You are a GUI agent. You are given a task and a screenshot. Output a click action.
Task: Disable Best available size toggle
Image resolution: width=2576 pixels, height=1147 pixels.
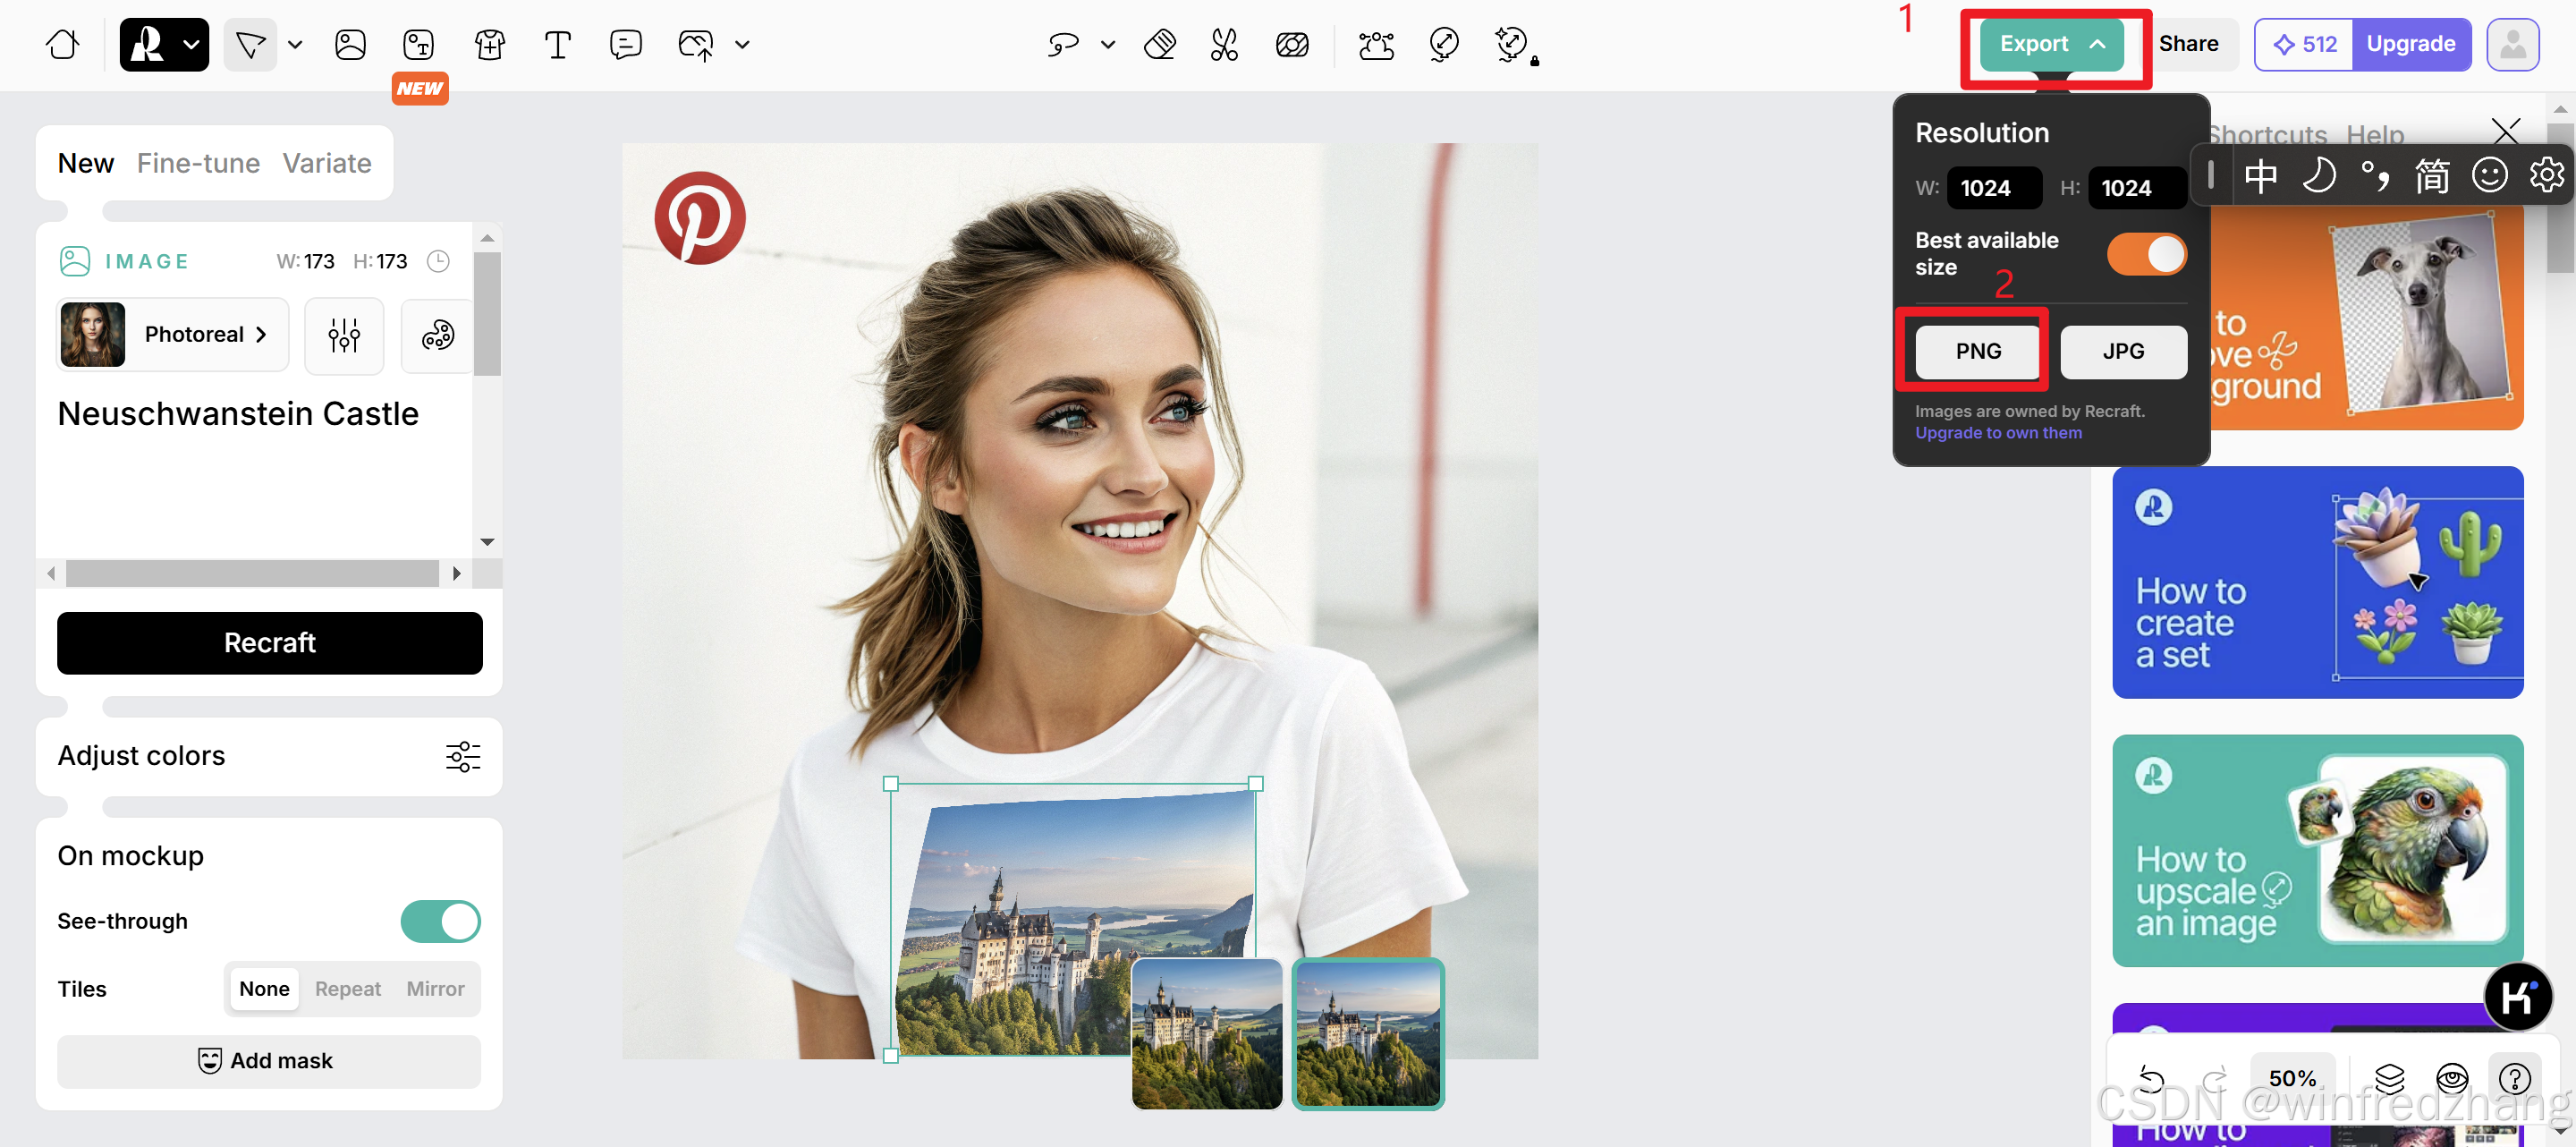tap(2146, 254)
